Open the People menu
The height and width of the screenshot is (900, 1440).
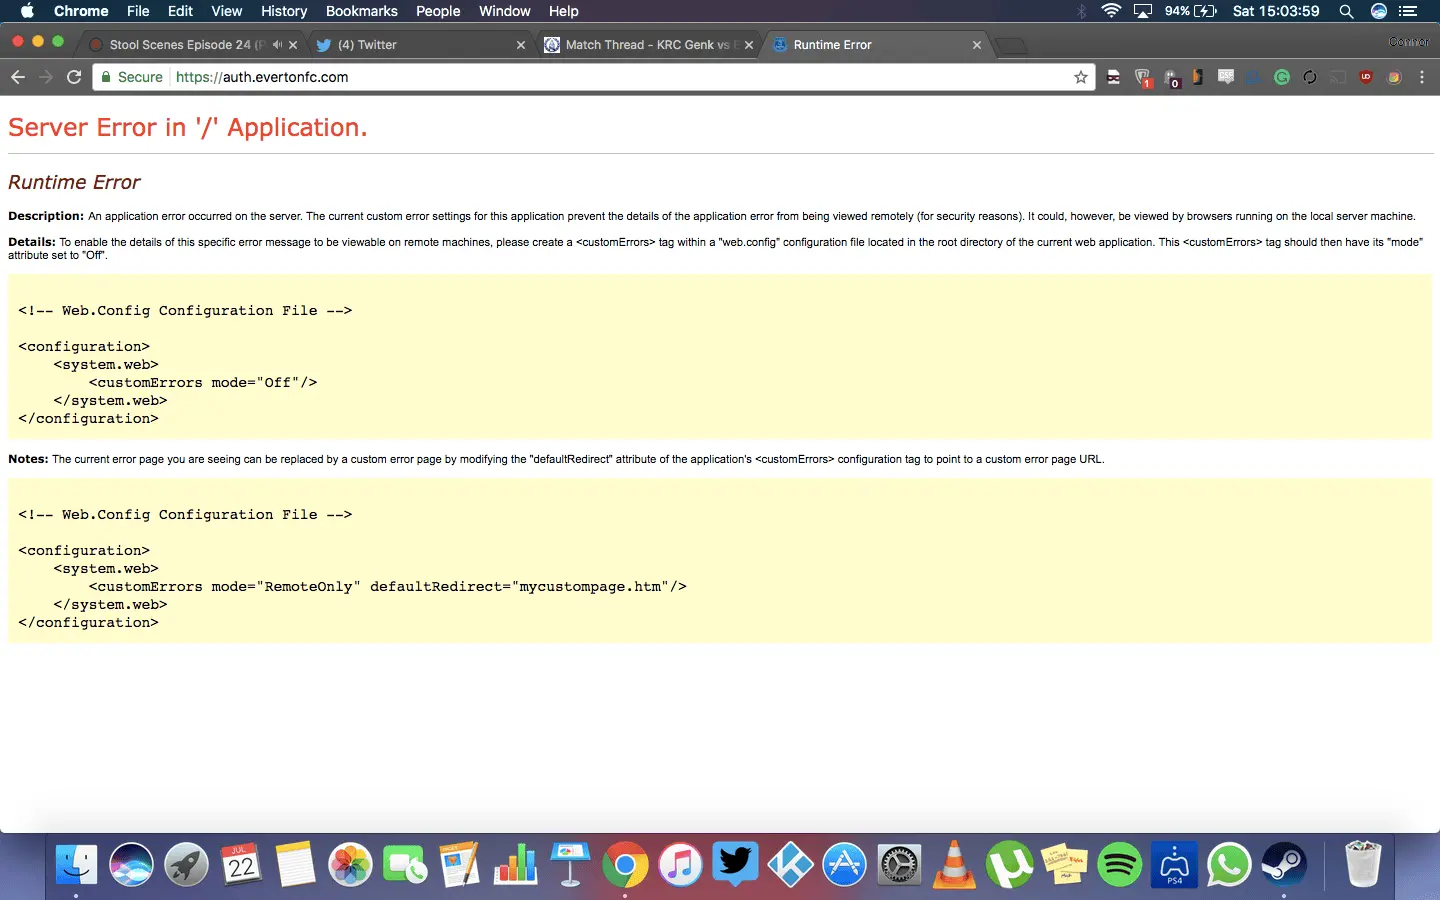(438, 11)
